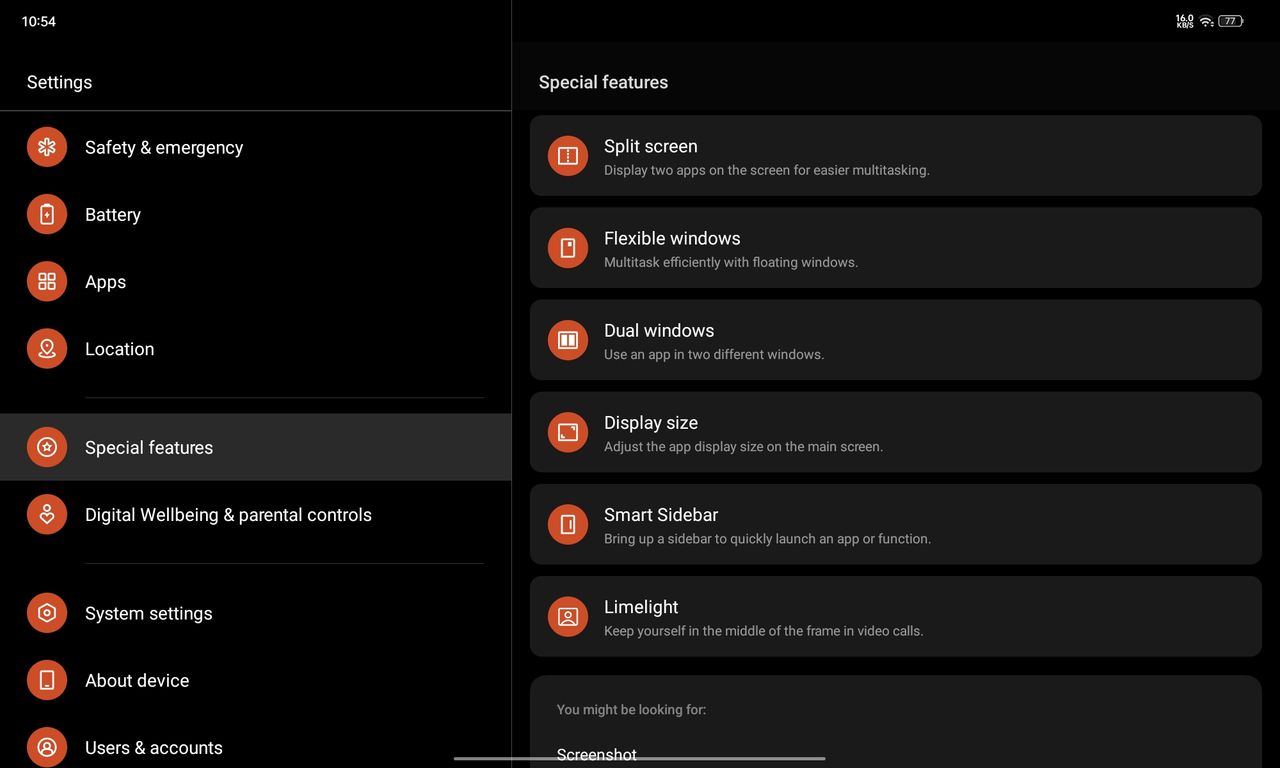Tap 'Bring up a sidebar' description text

tap(767, 538)
